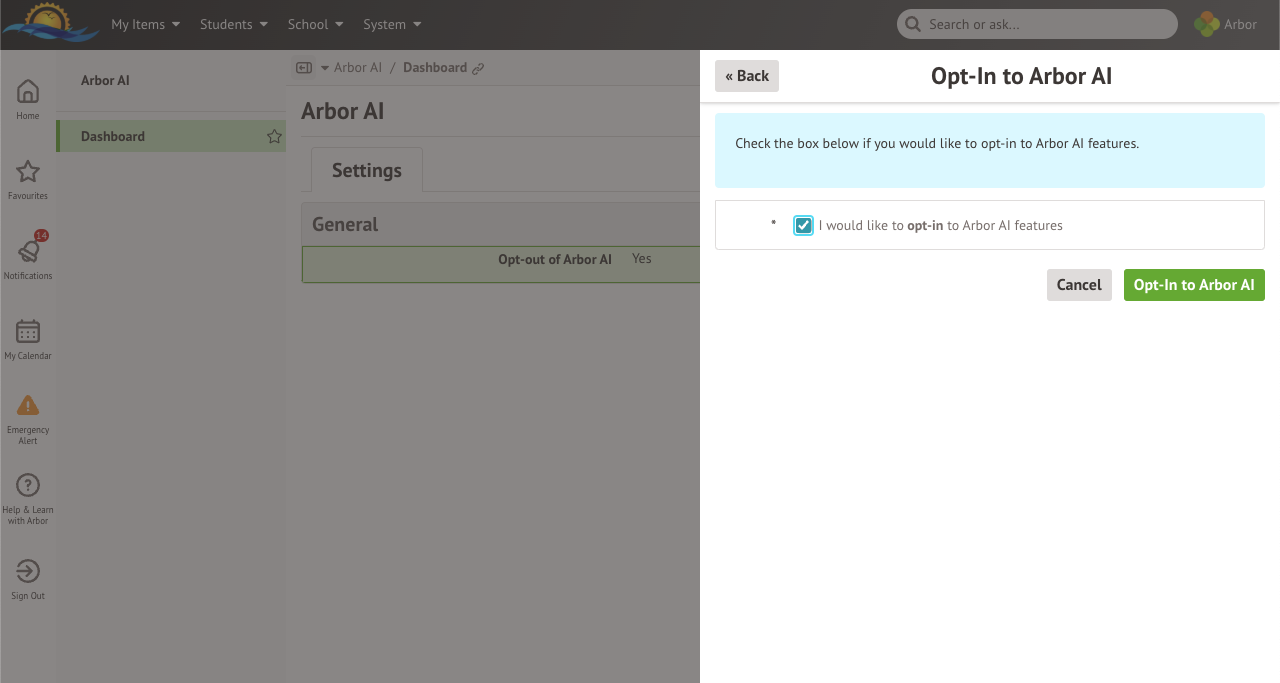Viewport: 1280px width, 683px height.
Task: Open Help & Learn with Arbor
Action: (x=27, y=491)
